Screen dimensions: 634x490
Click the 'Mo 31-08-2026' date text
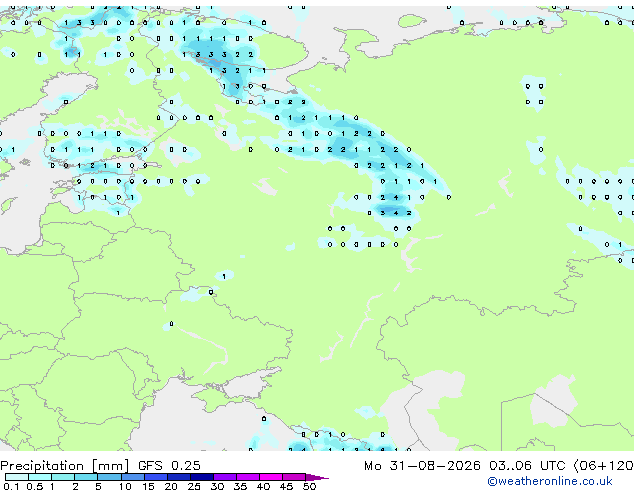tap(422, 466)
